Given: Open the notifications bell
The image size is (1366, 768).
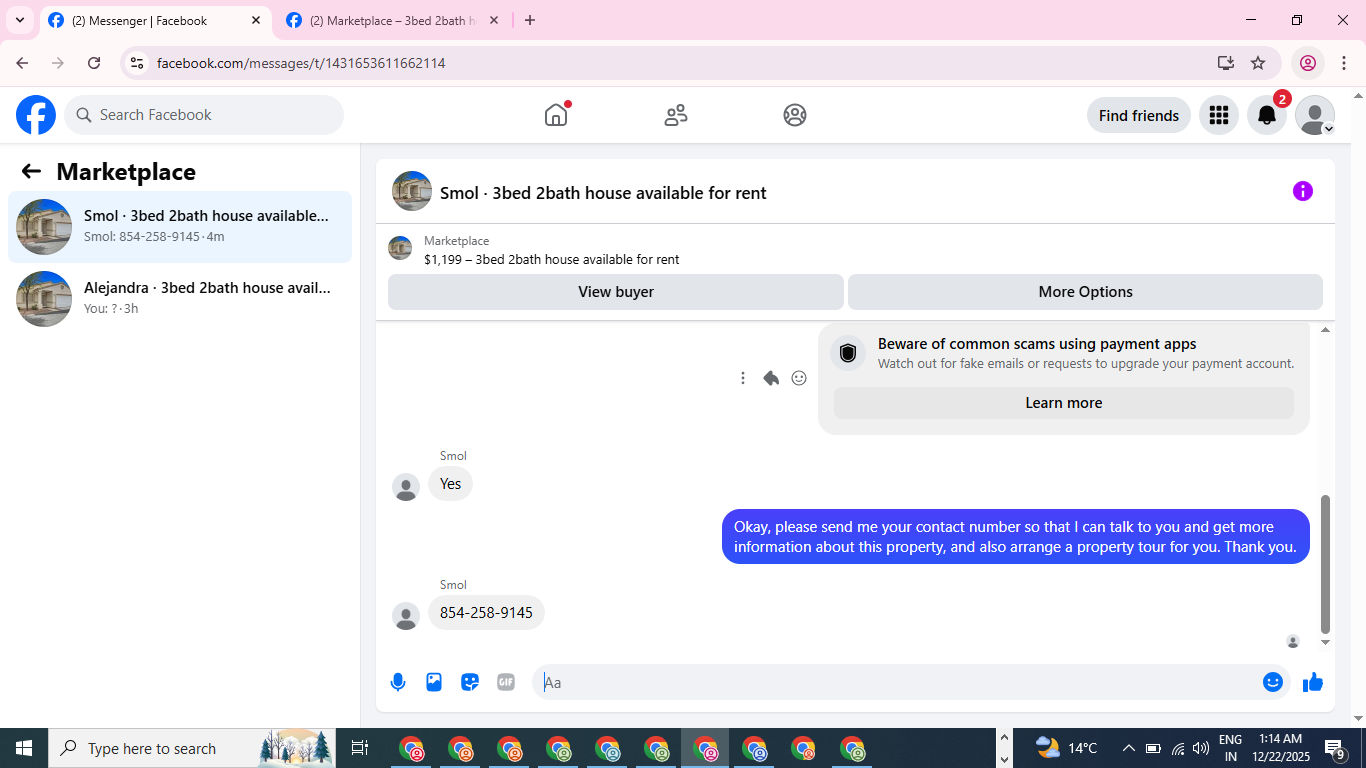Looking at the screenshot, I should click(1267, 115).
